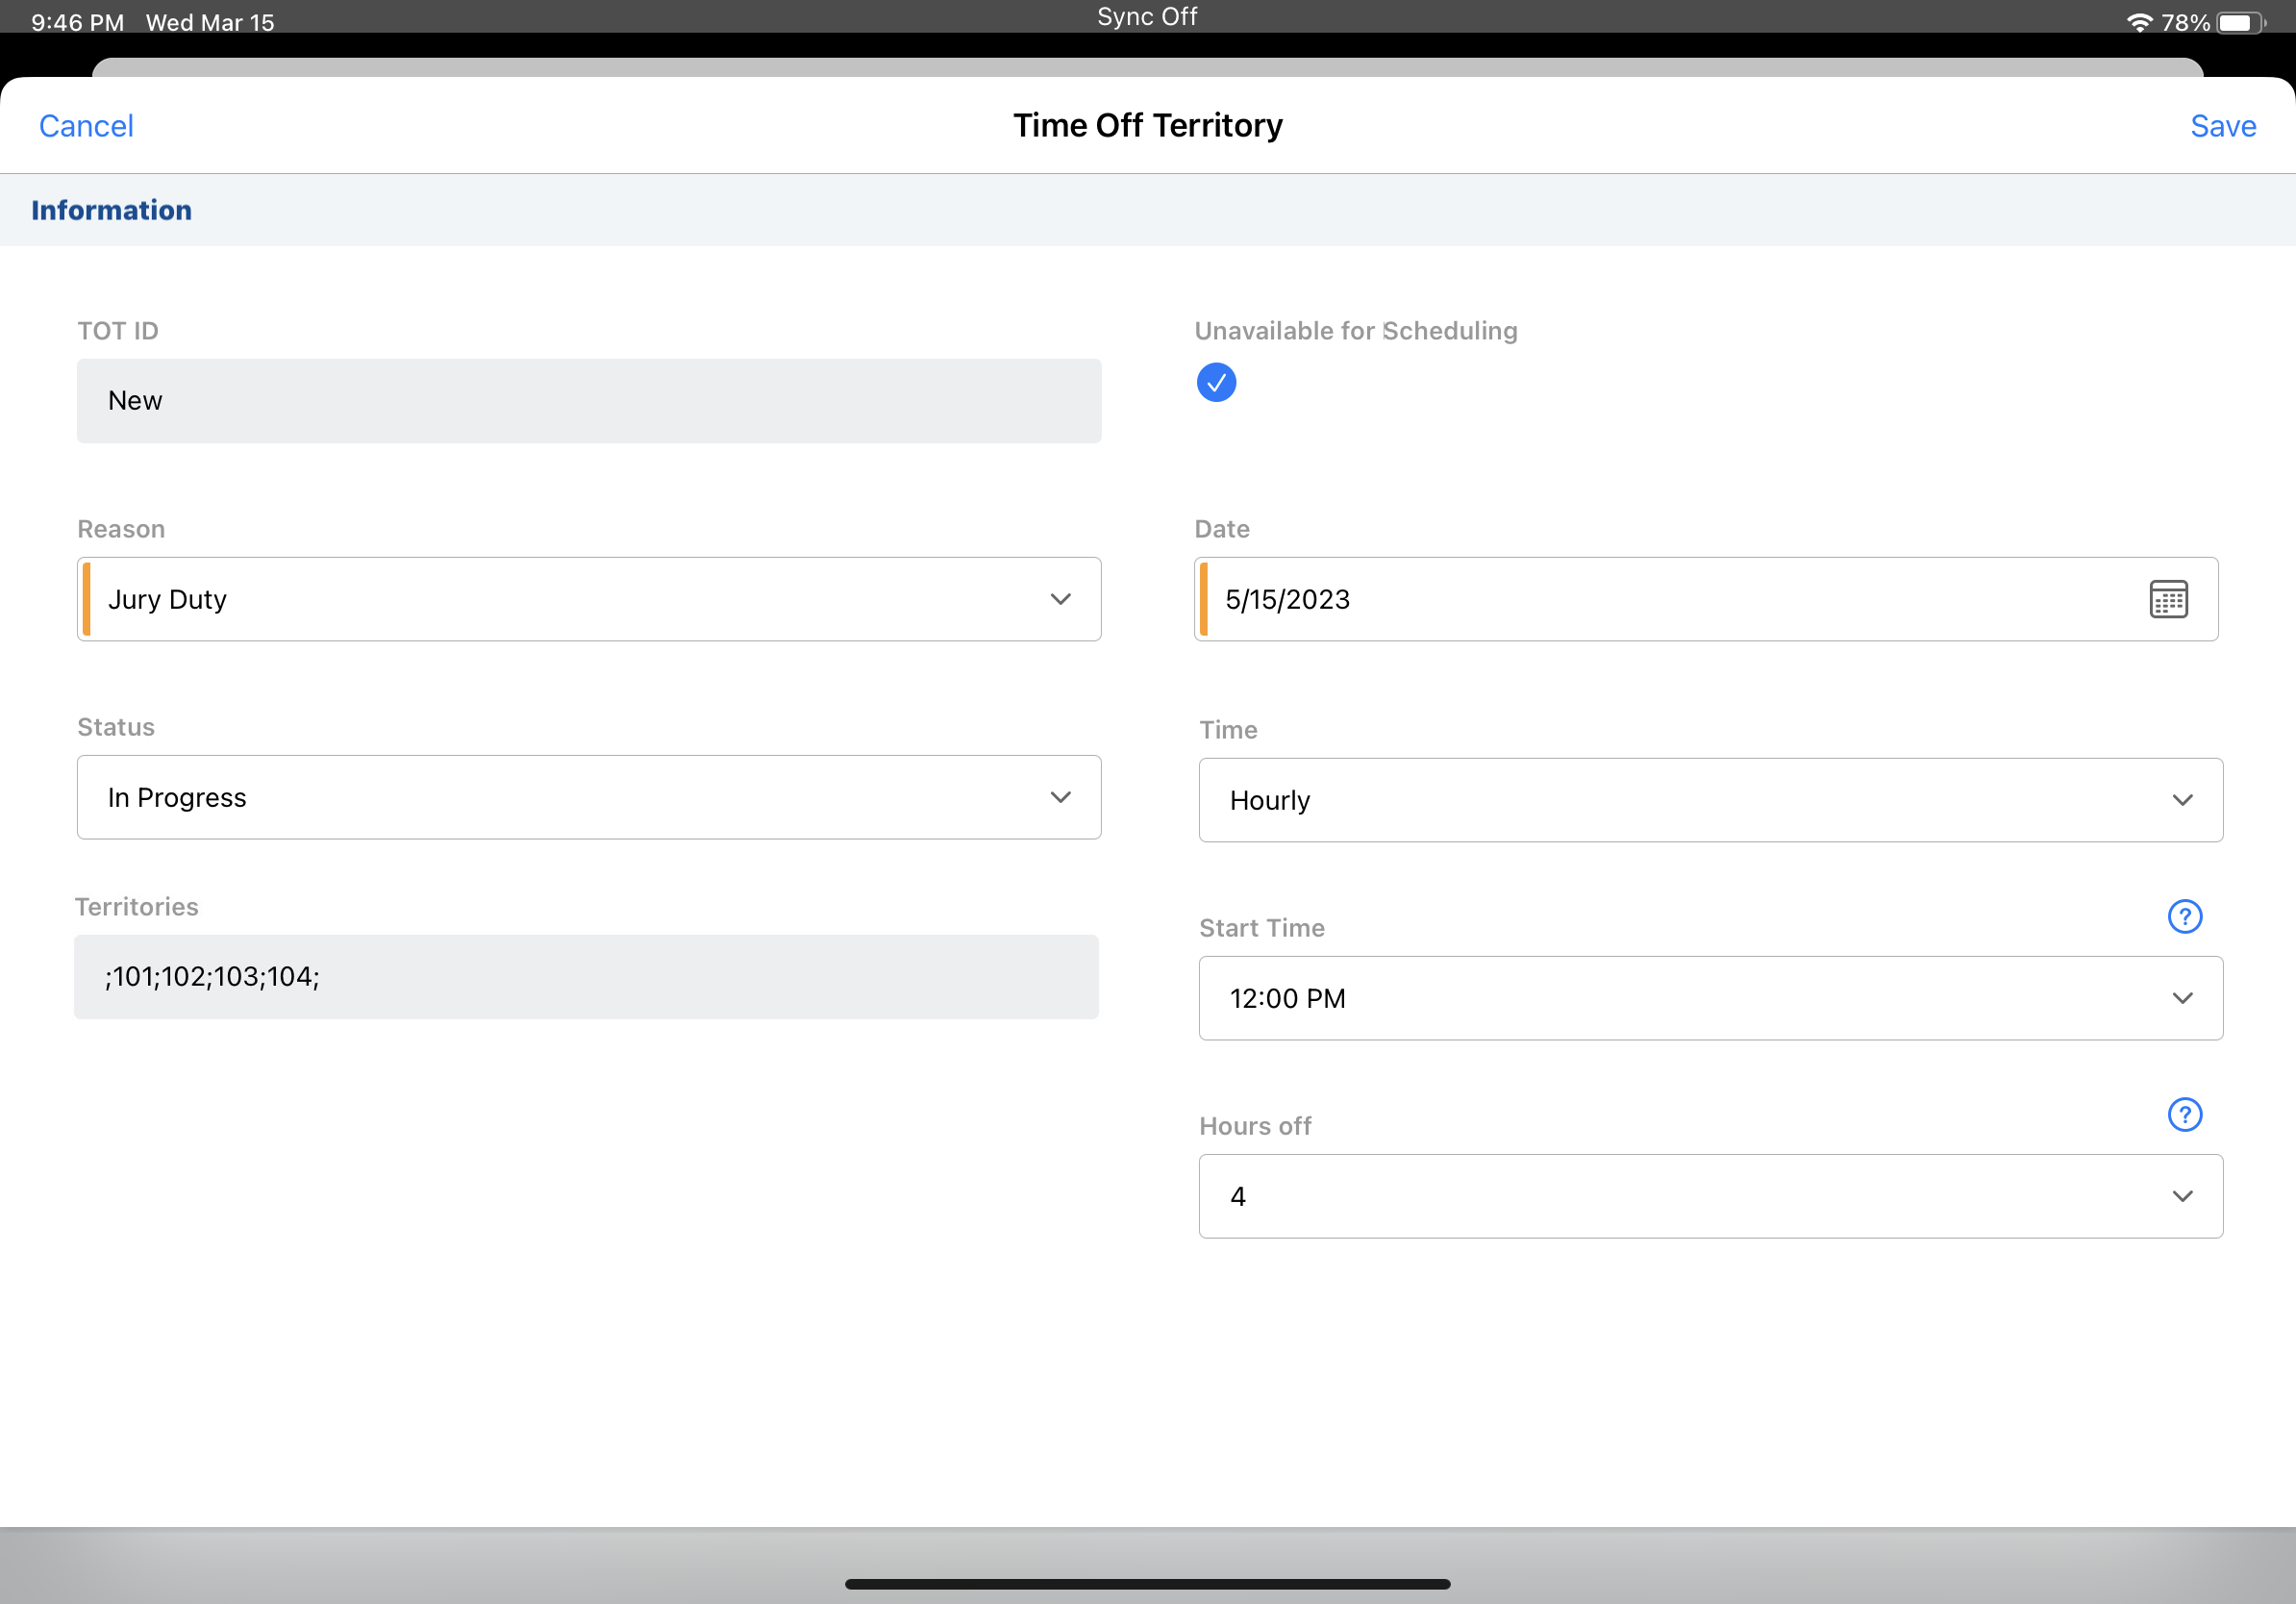Screen dimensions: 2296x1604
Task: Save the Time Off Territory record
Action: 2222,126
